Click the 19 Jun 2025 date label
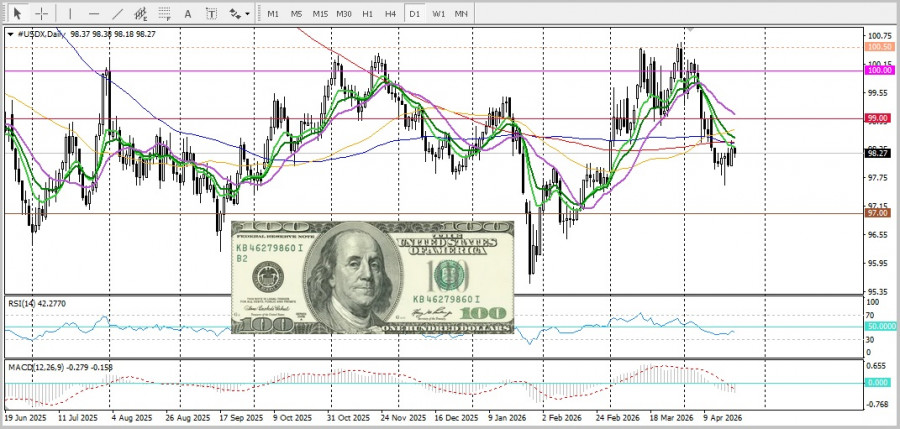This screenshot has height=429, width=900. (x=25, y=417)
